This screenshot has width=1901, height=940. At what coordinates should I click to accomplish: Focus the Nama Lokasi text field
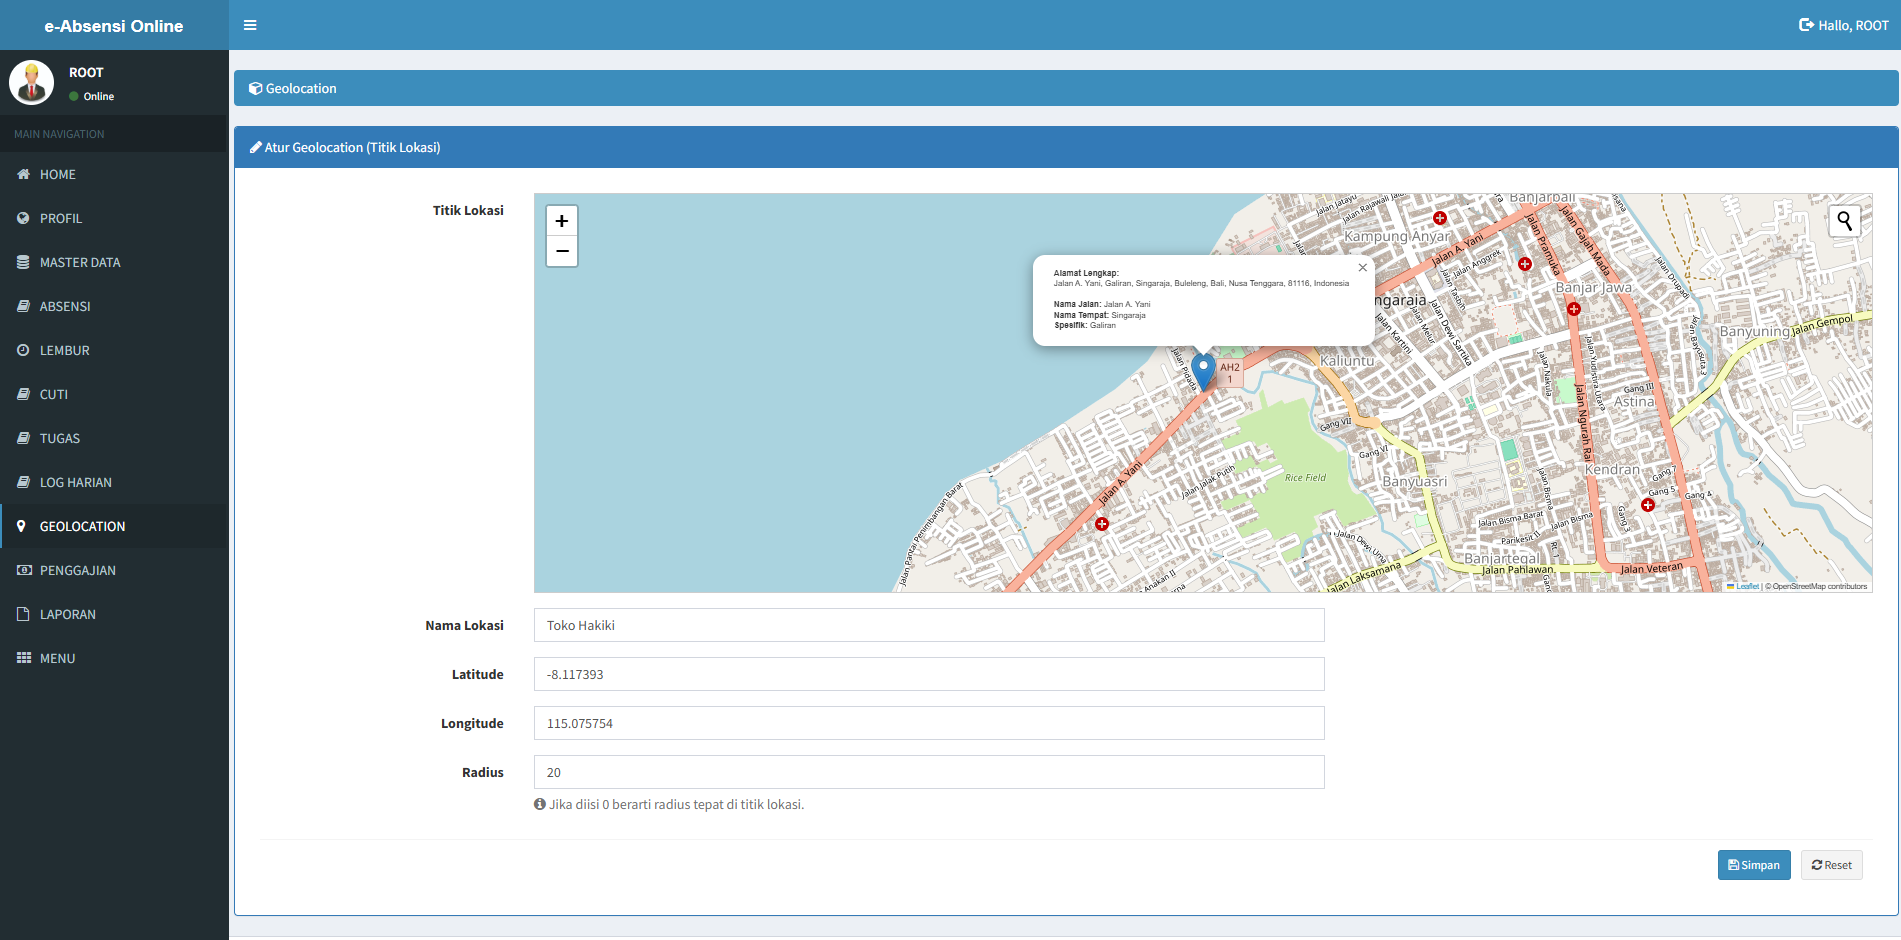pyautogui.click(x=928, y=625)
